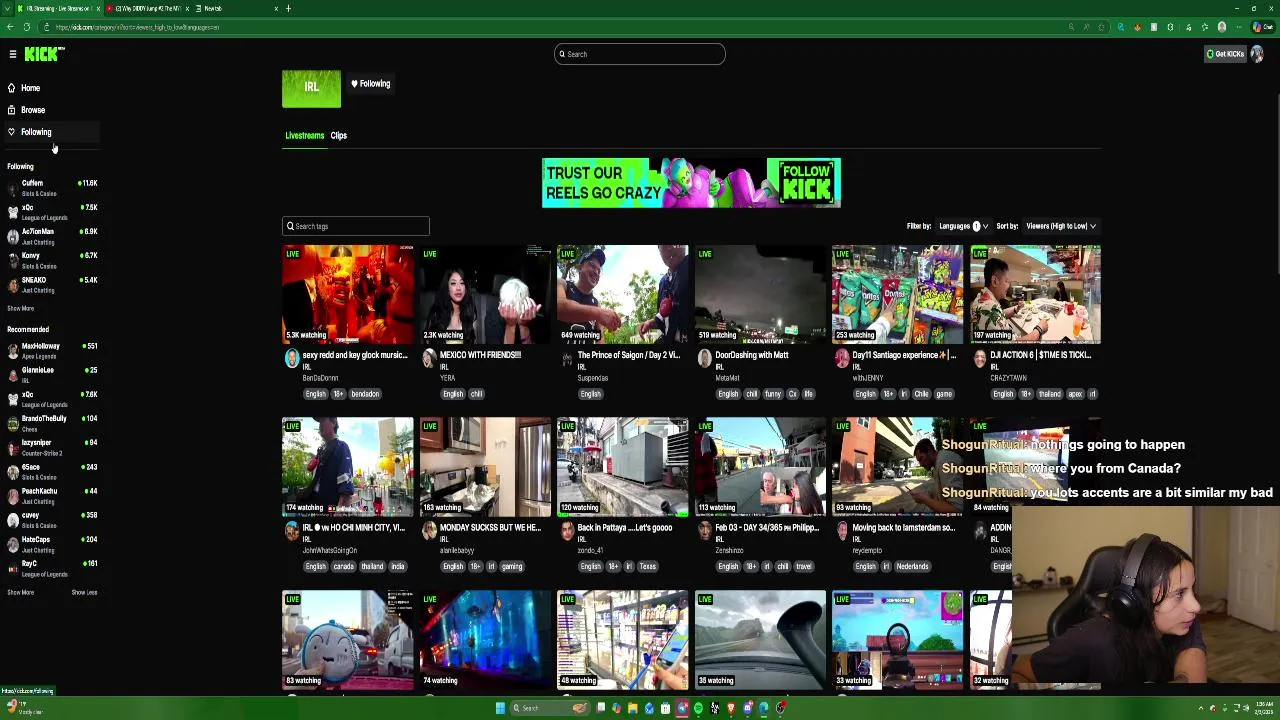Open Feb 03 DAY 34/365 stream title

765,528
